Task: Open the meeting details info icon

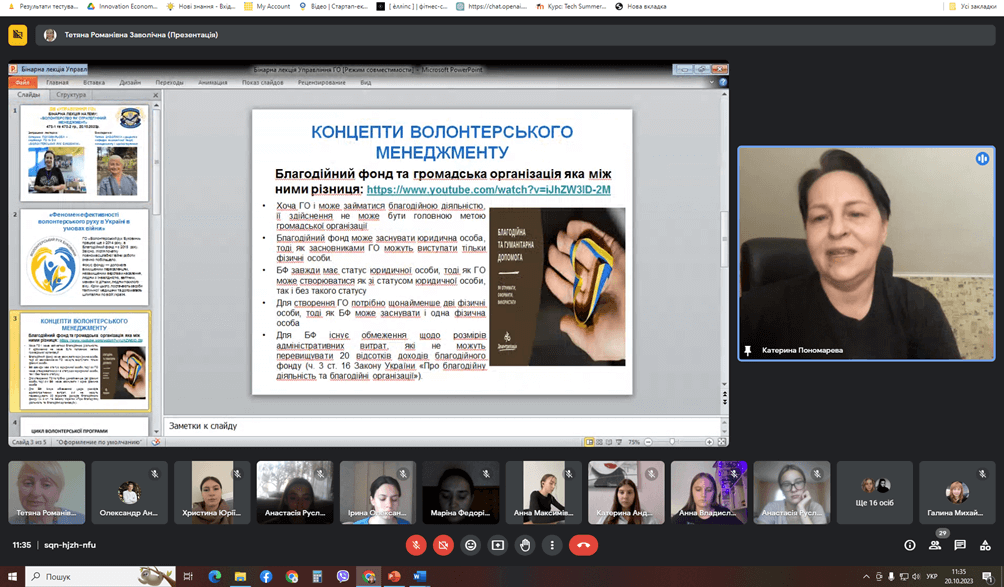Action: (909, 545)
